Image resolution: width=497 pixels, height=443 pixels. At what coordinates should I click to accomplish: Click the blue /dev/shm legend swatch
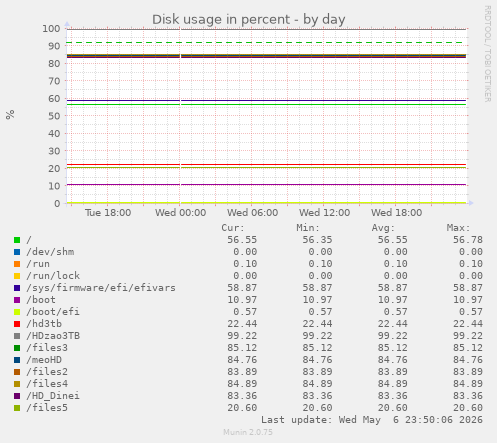pyautogui.click(x=17, y=252)
